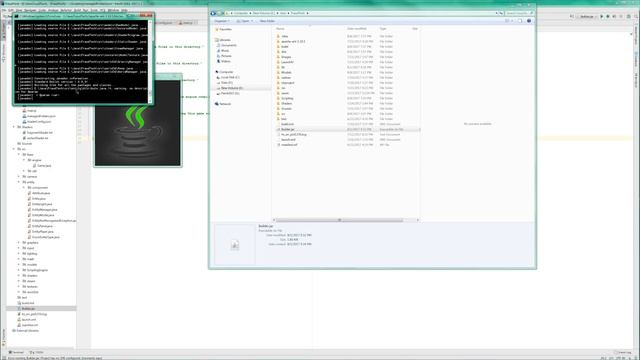Open Music library in navigation pane

(225, 51)
